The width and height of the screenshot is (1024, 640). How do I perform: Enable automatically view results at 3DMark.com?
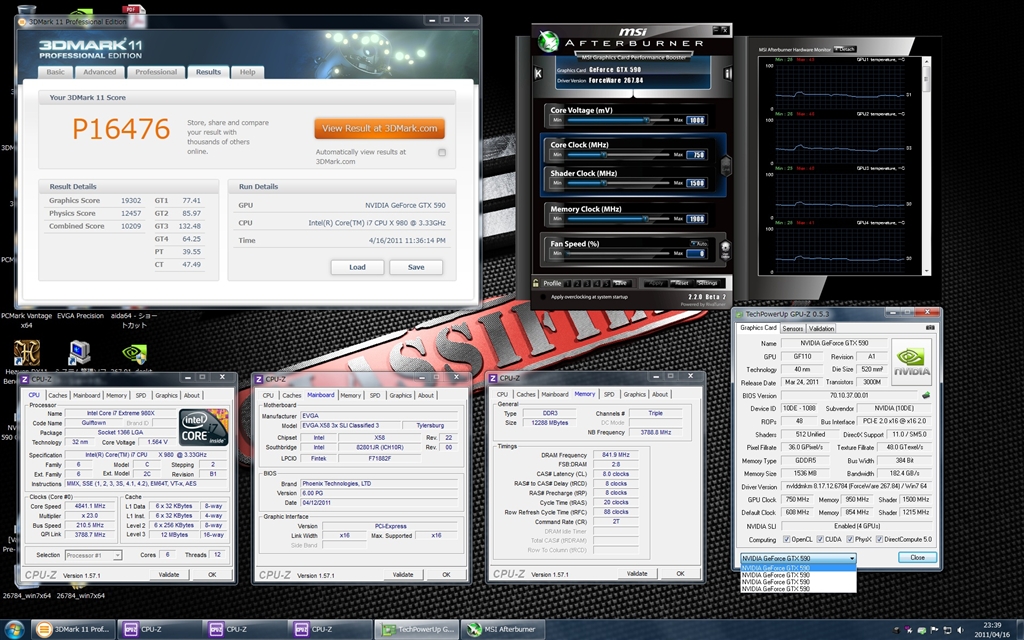tap(442, 153)
